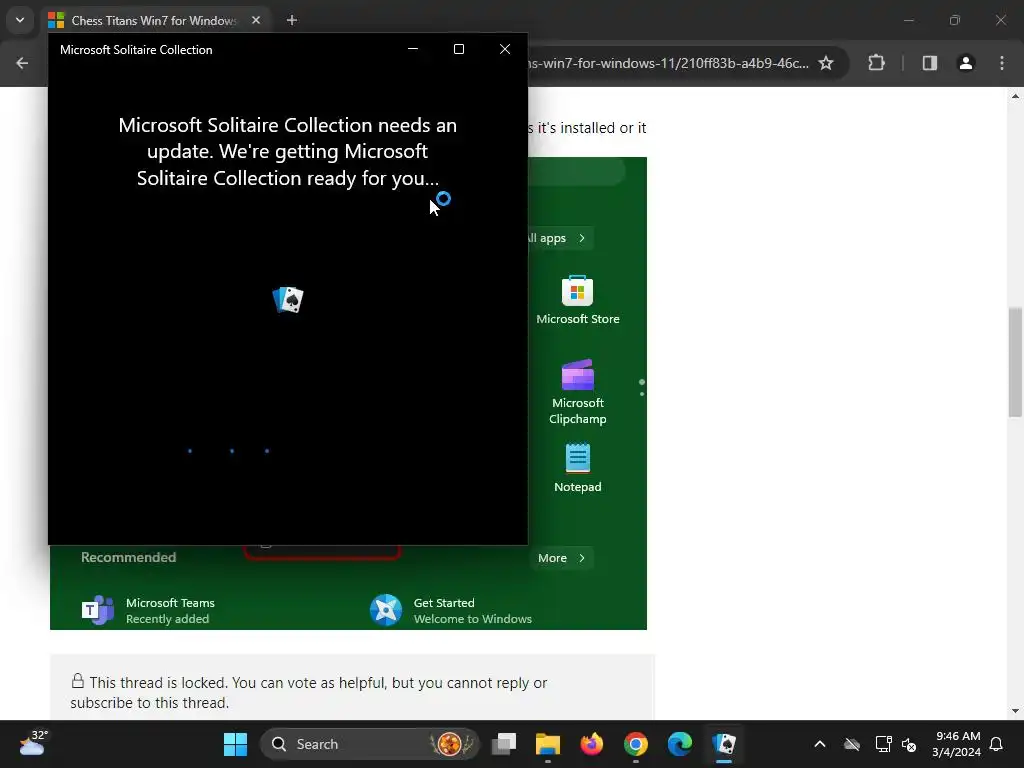Expand the hidden system tray icons
1024x768 pixels.
(820, 744)
